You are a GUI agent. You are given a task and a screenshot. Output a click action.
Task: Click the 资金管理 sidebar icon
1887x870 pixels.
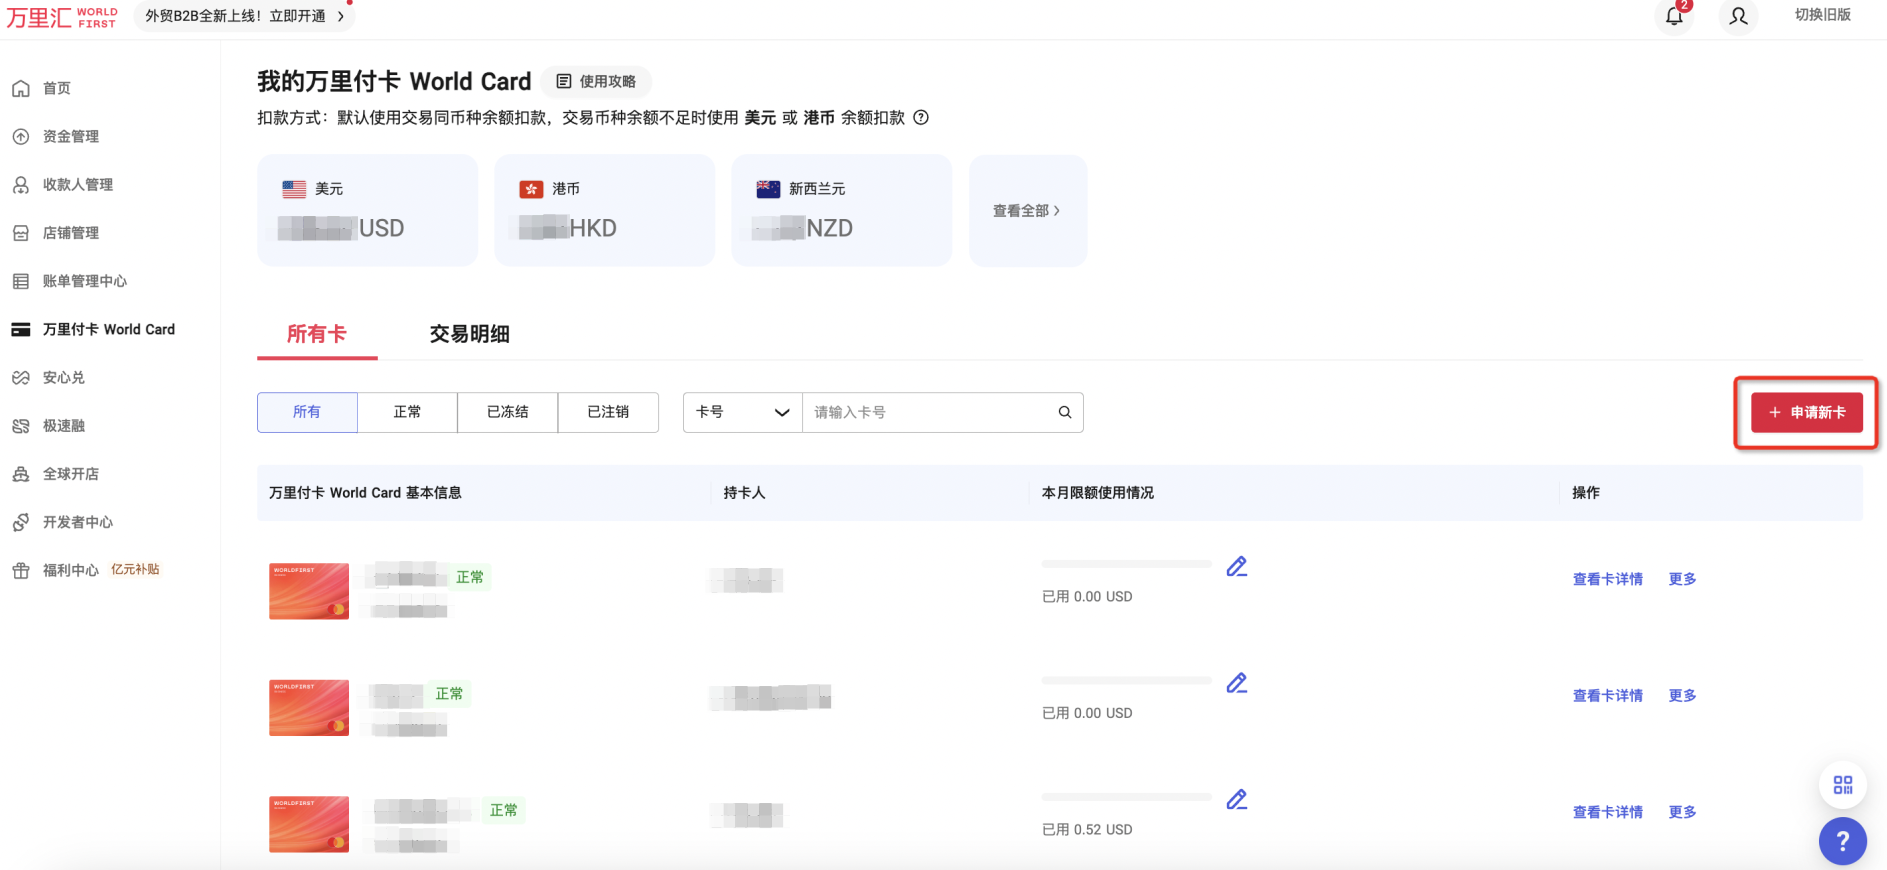click(21, 136)
